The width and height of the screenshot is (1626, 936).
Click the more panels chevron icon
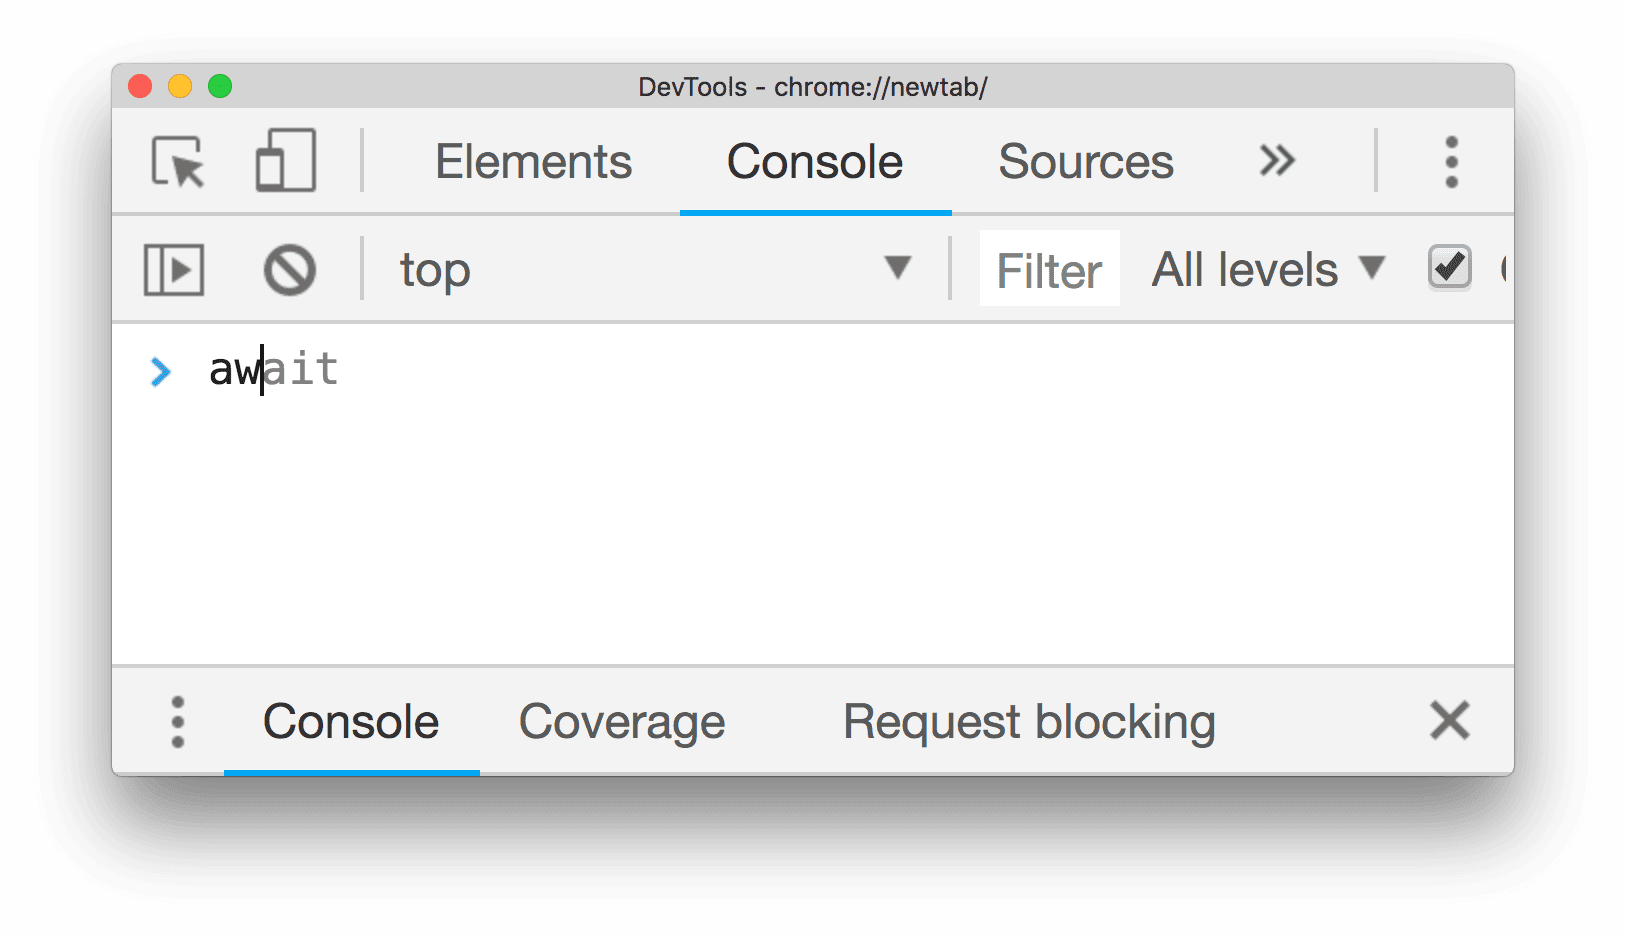point(1276,160)
